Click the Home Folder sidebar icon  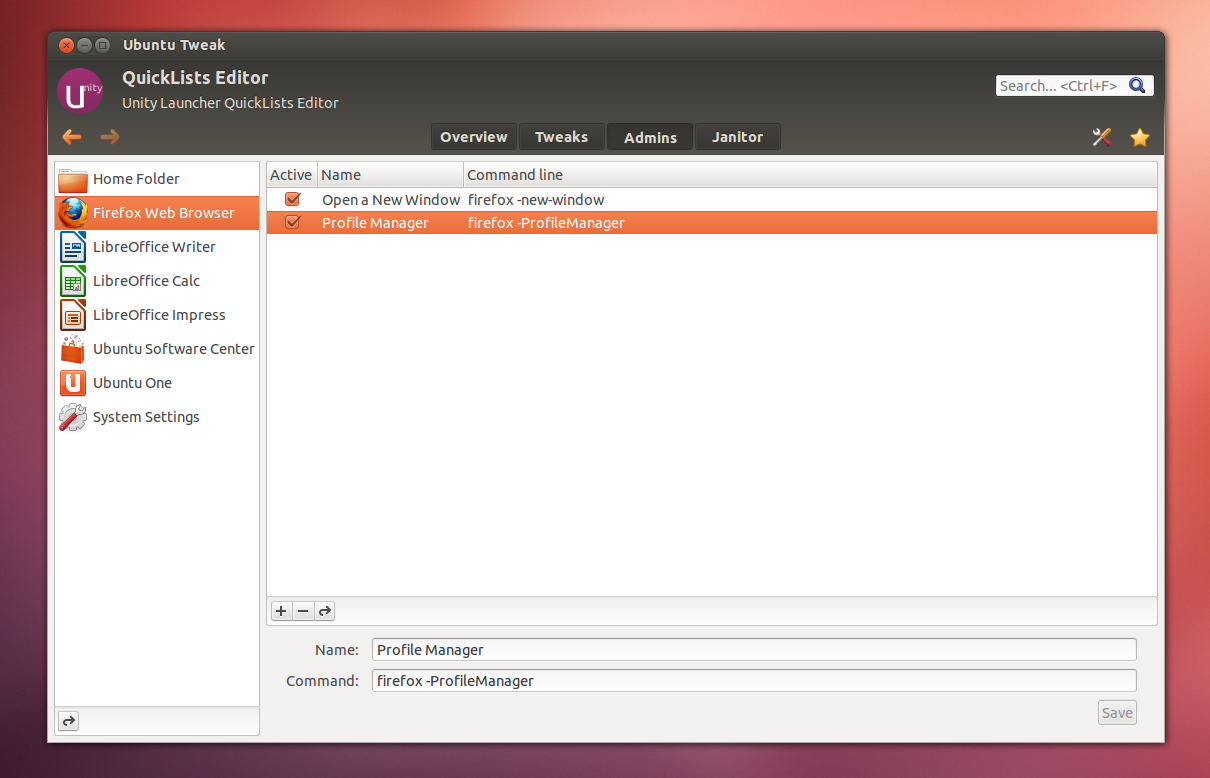point(72,179)
